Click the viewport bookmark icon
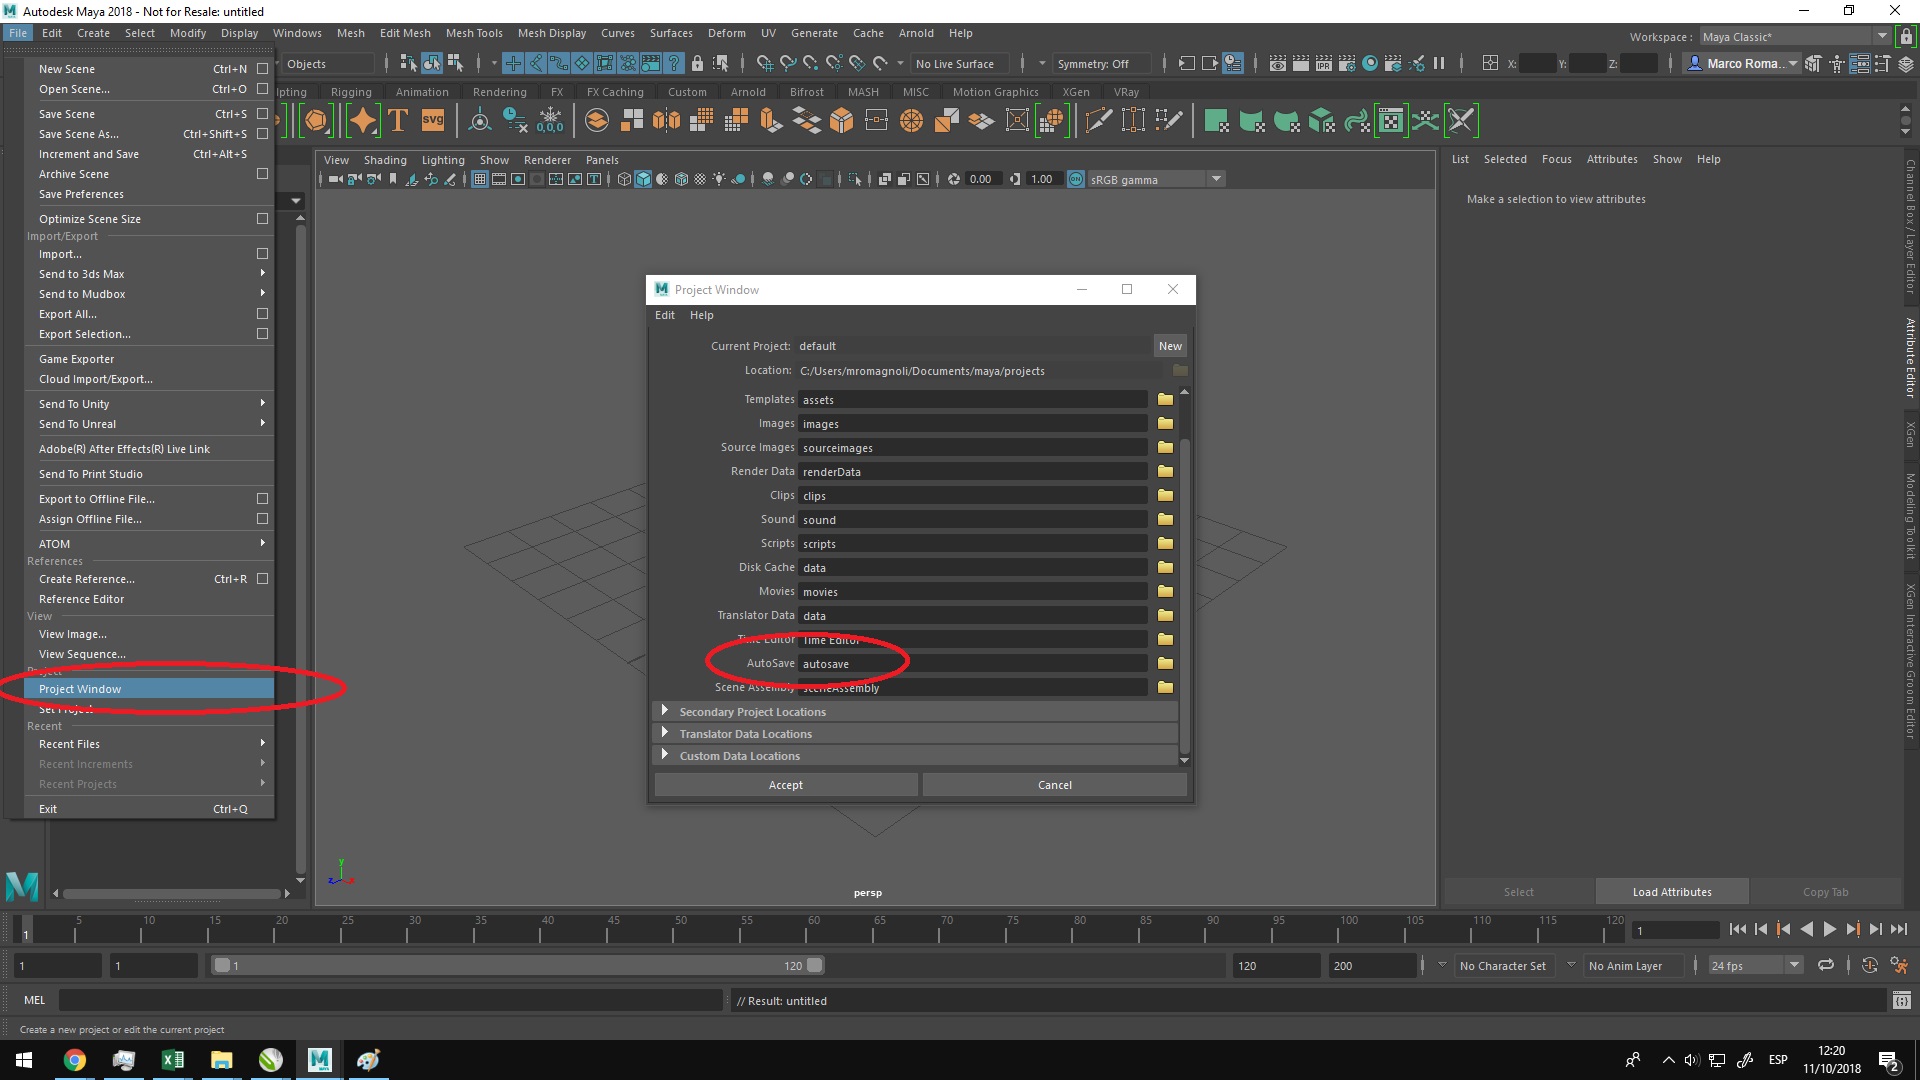The height and width of the screenshot is (1080, 1920). point(393,179)
